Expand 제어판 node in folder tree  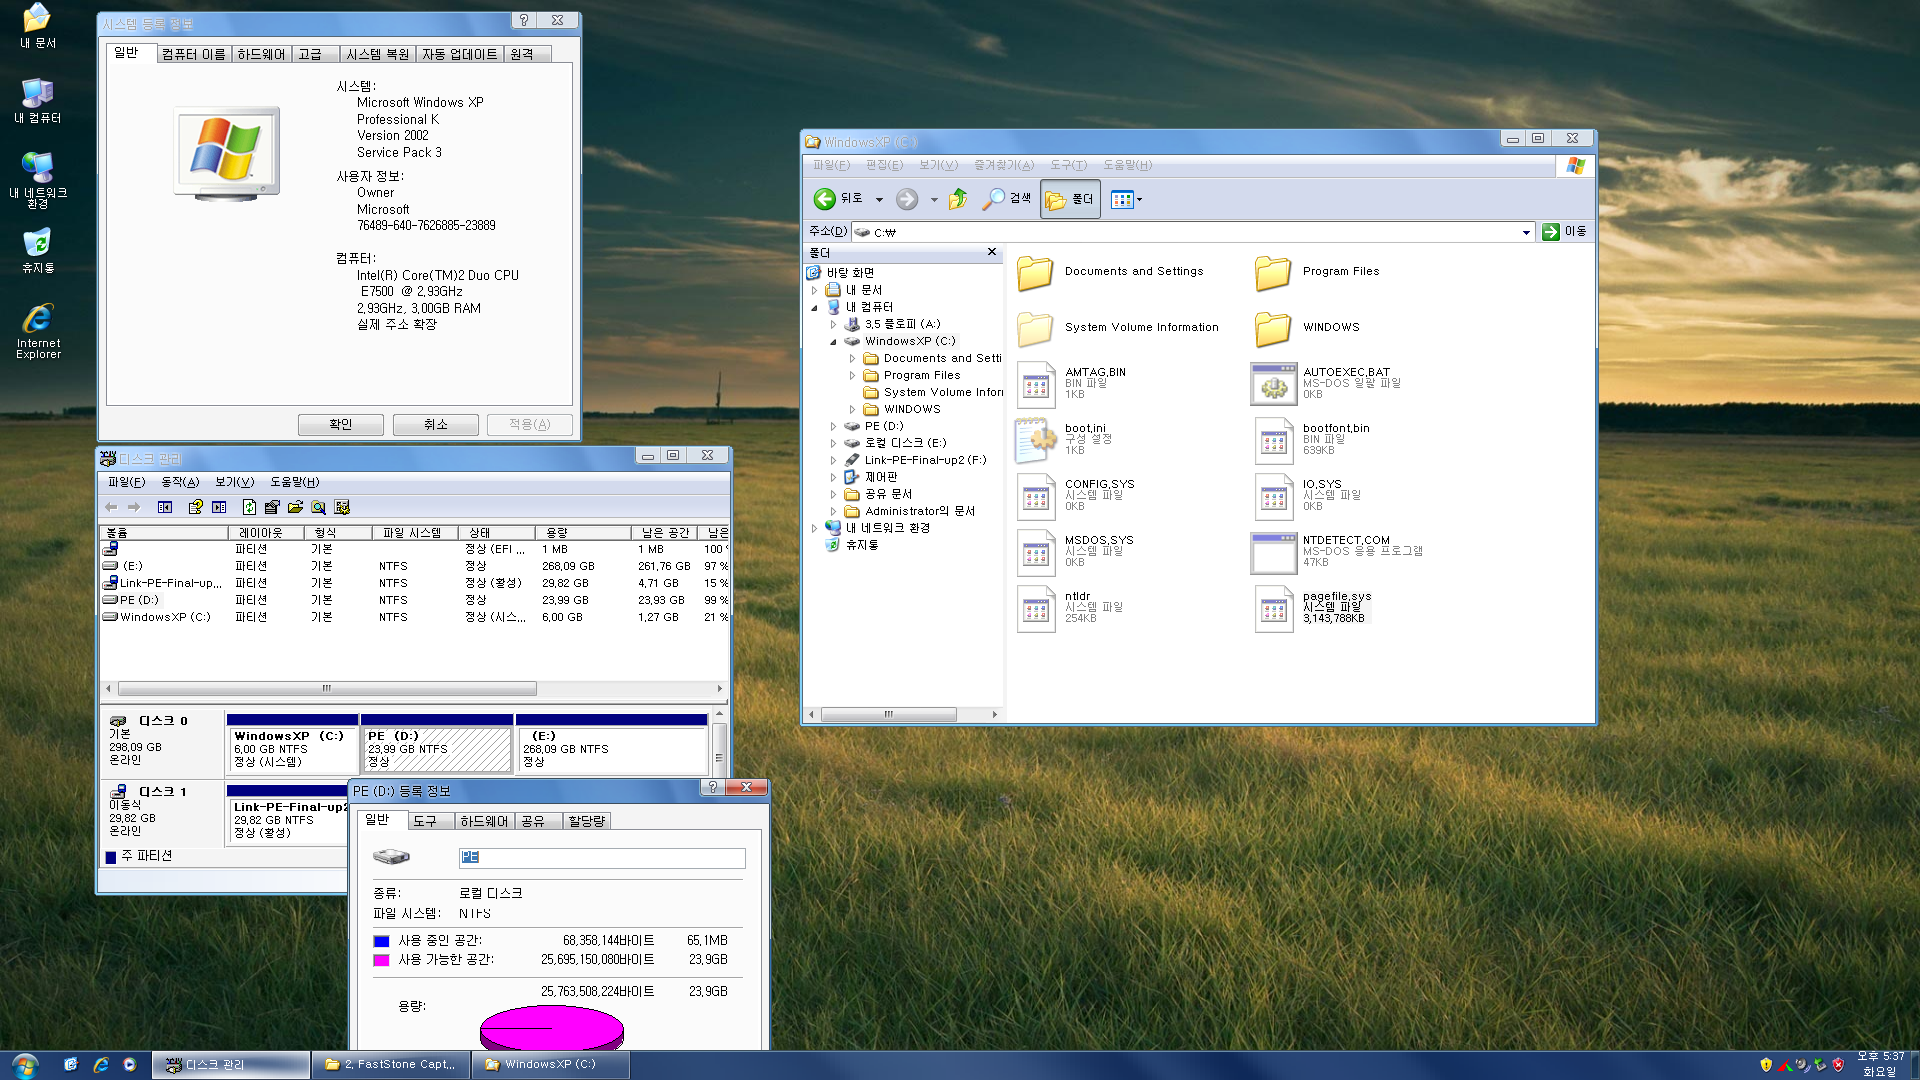click(x=833, y=477)
